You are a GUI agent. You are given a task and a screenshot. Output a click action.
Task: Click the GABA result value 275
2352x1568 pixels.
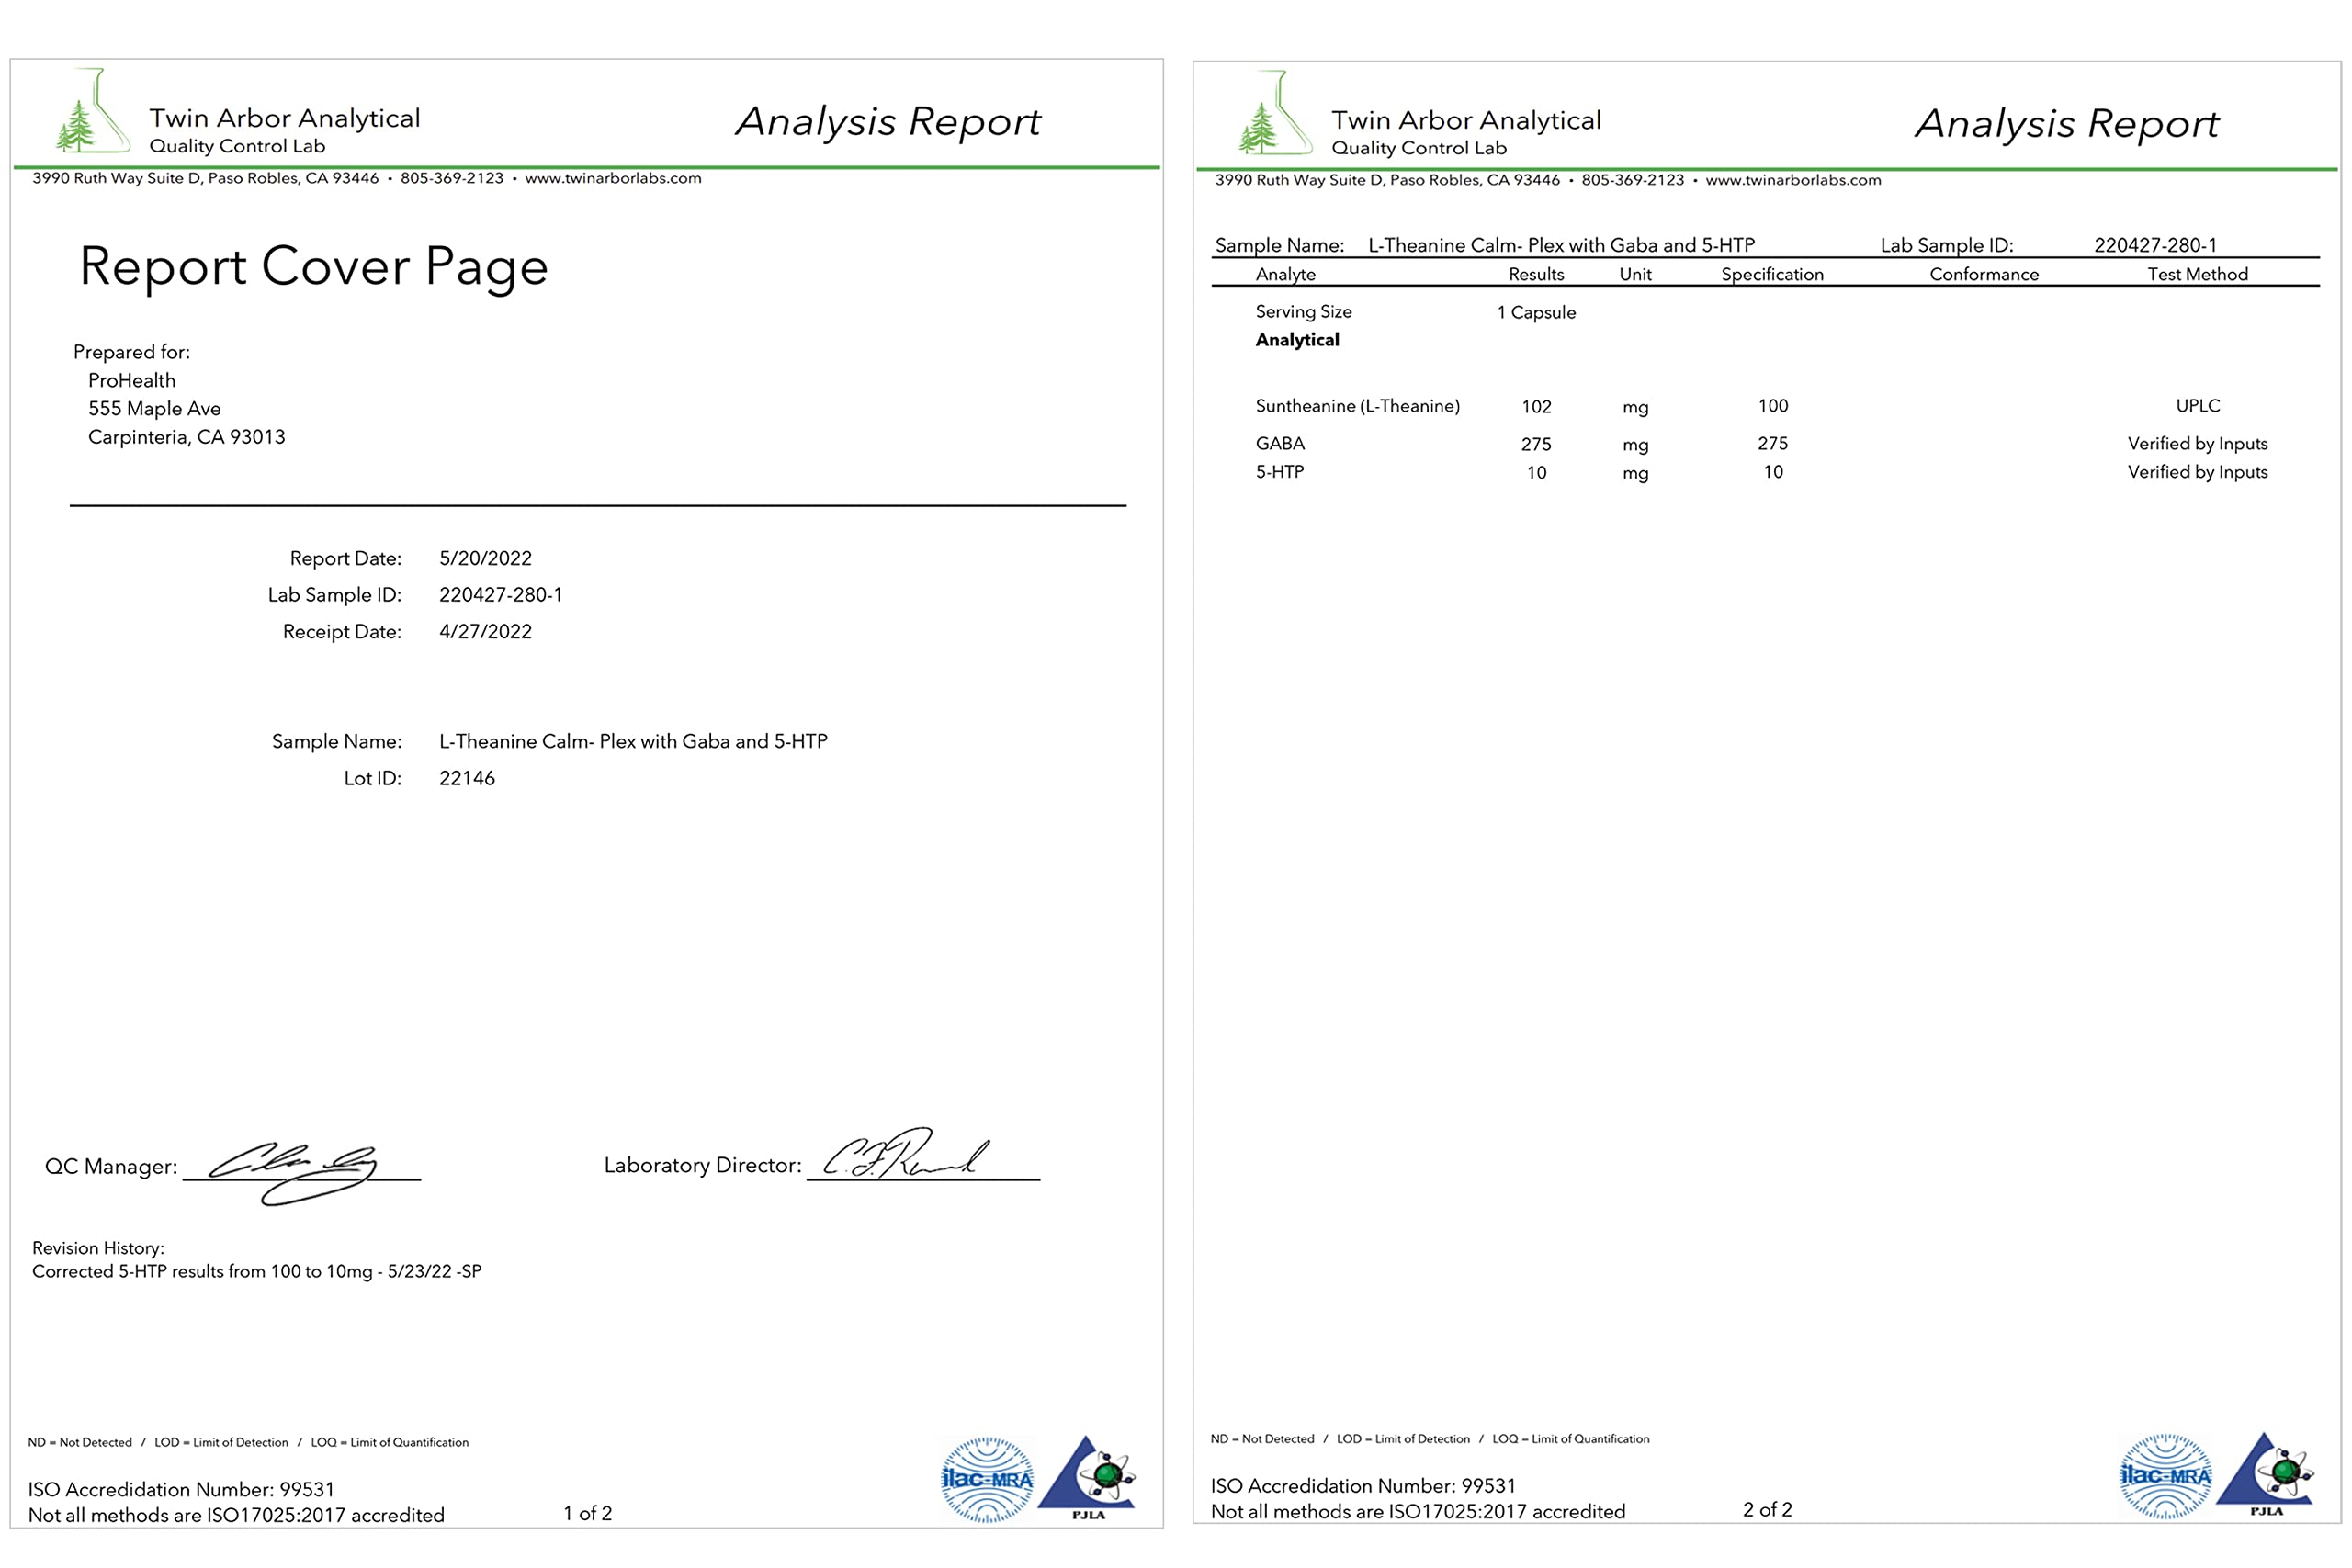click(1536, 444)
